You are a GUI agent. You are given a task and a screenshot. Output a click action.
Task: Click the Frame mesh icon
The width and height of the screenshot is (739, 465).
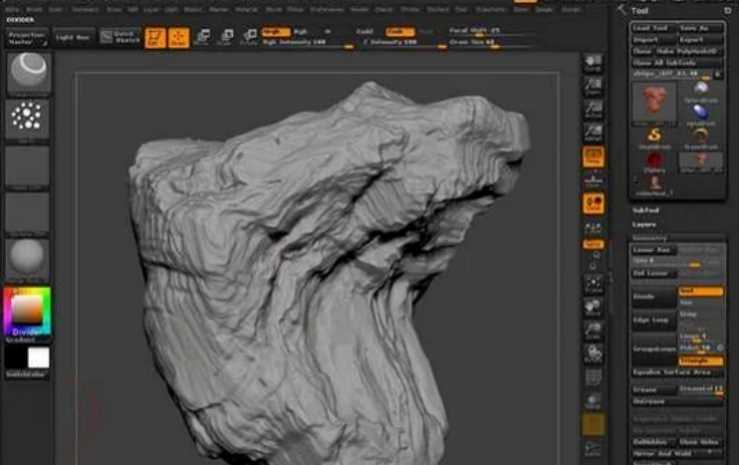pos(593,284)
